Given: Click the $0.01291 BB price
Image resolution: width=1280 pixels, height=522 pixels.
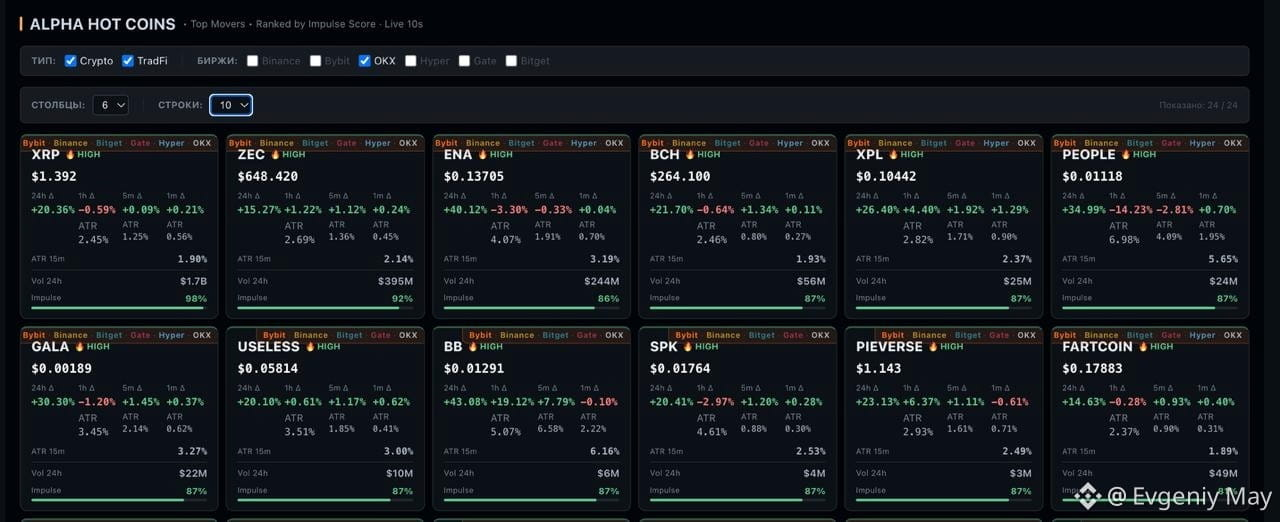Looking at the screenshot, I should pos(474,368).
